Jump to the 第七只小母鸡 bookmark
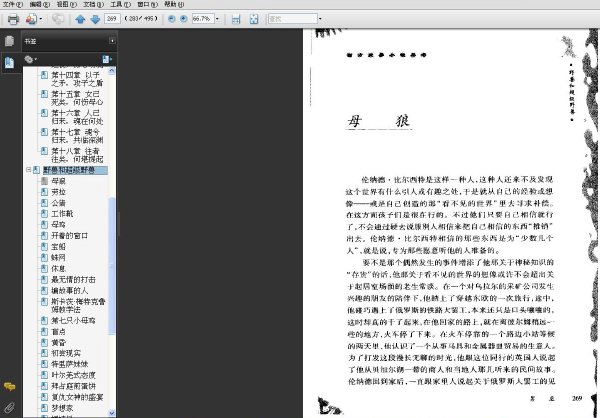The height and width of the screenshot is (418, 600). (x=73, y=320)
